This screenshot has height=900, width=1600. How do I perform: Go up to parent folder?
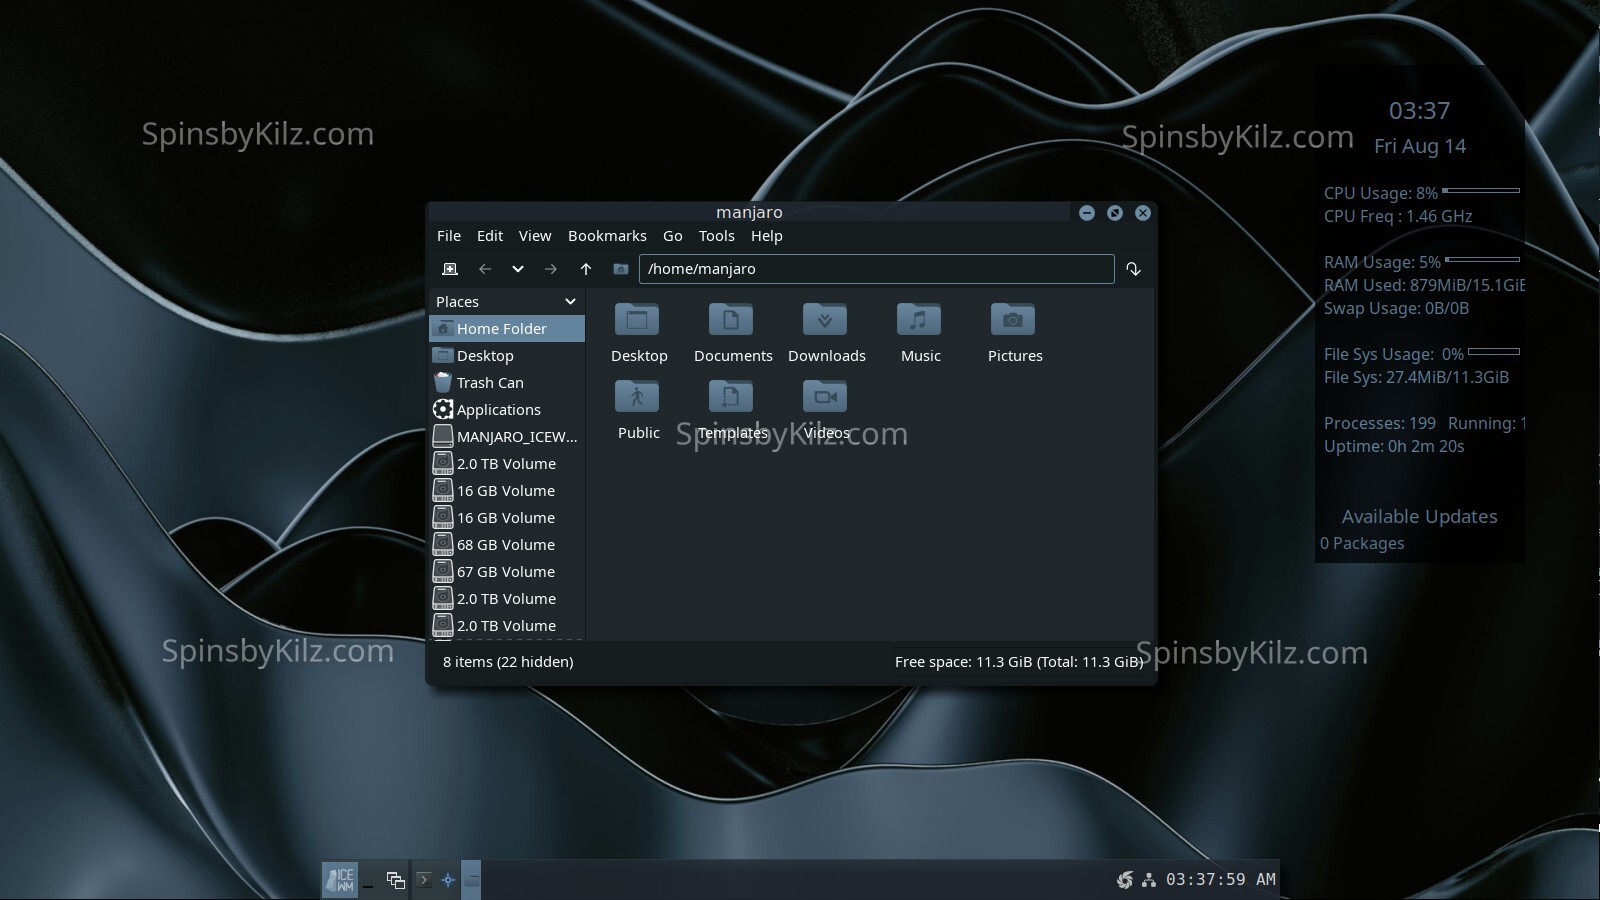(586, 269)
